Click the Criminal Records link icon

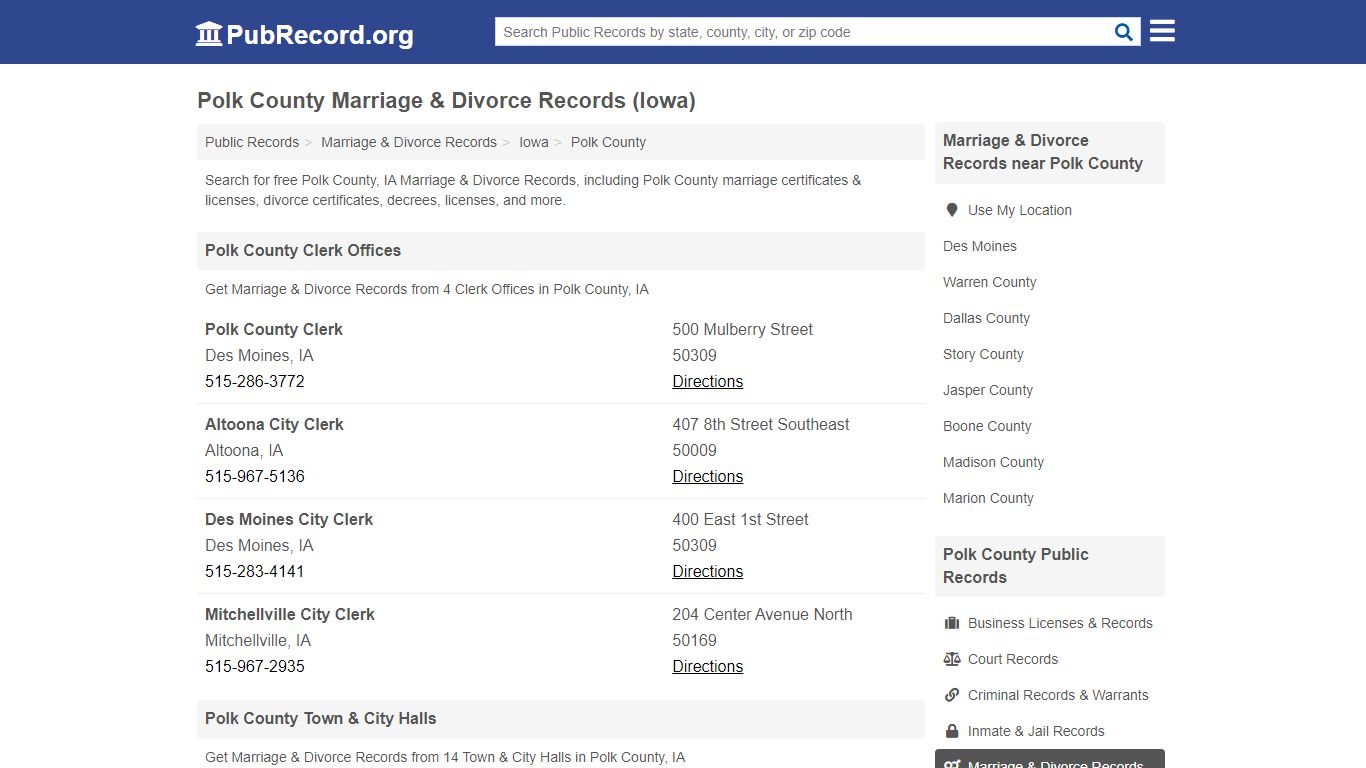952,695
